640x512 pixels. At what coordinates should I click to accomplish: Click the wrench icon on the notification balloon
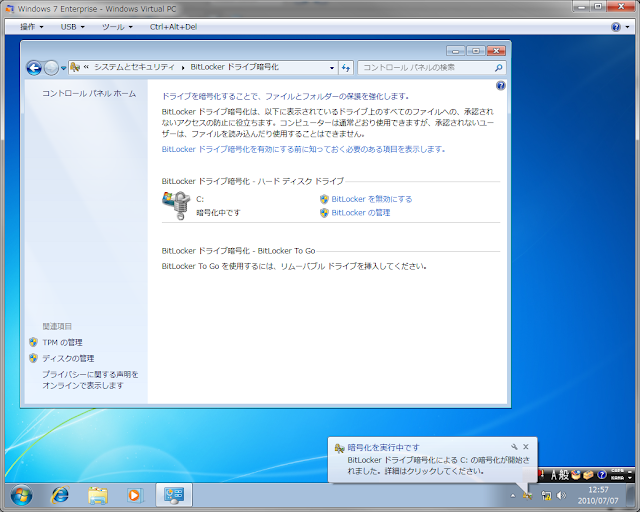pos(514,447)
